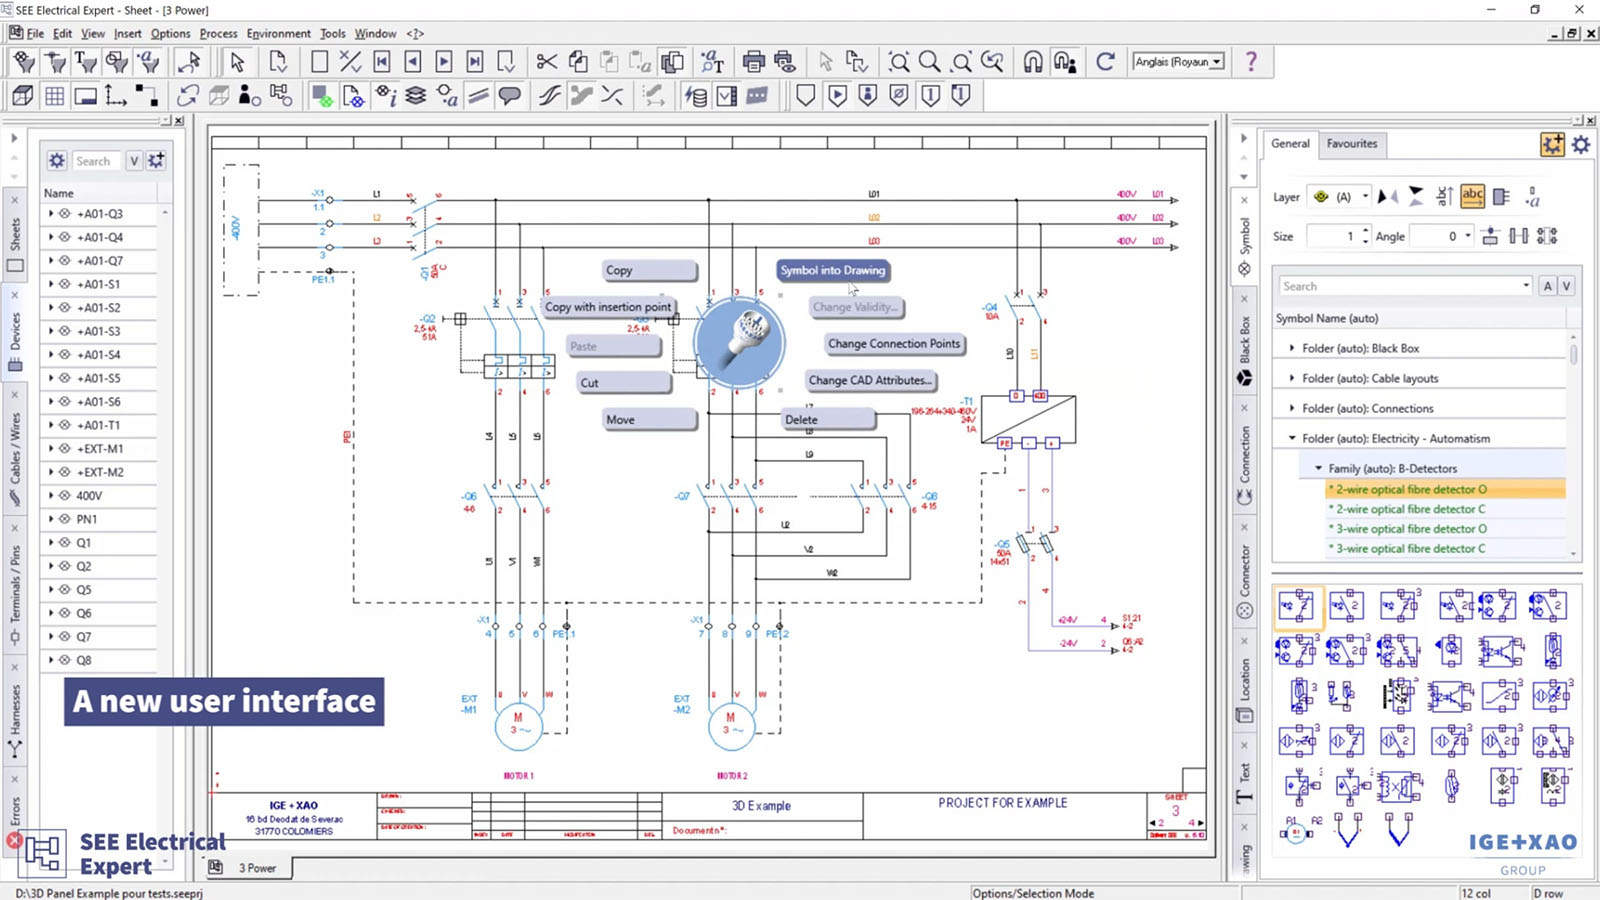Expand Folder (auto): Cable layouts
The width and height of the screenshot is (1600, 900).
point(1292,378)
